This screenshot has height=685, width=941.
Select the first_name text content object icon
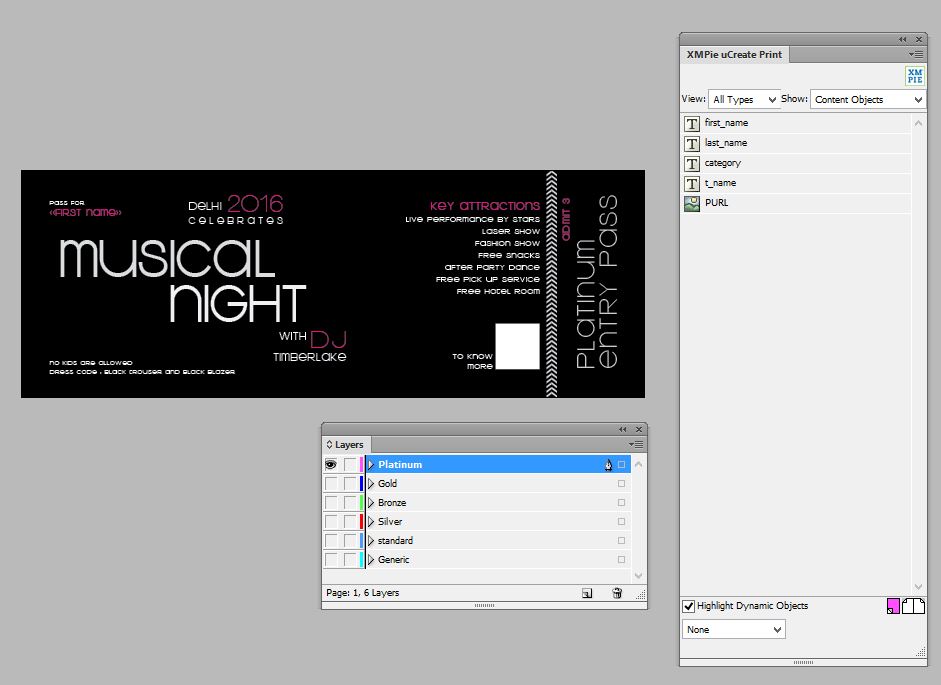pos(691,123)
